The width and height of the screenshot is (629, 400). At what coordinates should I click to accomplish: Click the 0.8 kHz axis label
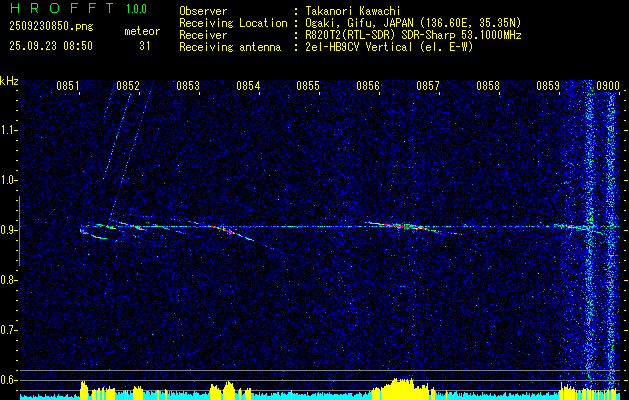pyautogui.click(x=8, y=280)
